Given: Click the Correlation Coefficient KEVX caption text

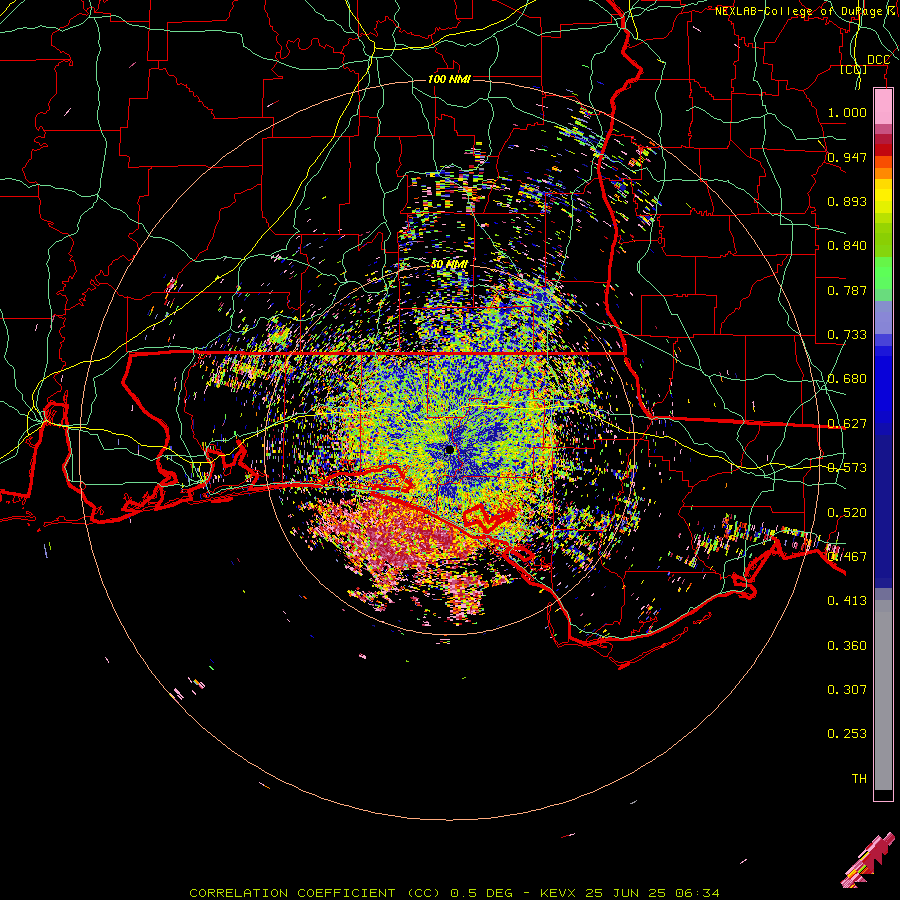Looking at the screenshot, I should pyautogui.click(x=454, y=893).
